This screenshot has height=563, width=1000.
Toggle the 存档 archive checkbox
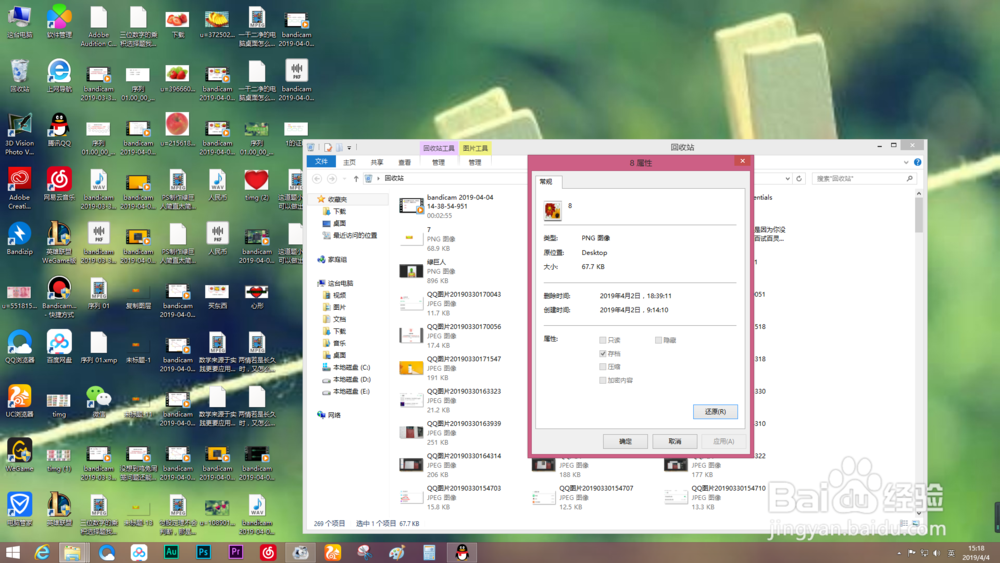point(603,353)
